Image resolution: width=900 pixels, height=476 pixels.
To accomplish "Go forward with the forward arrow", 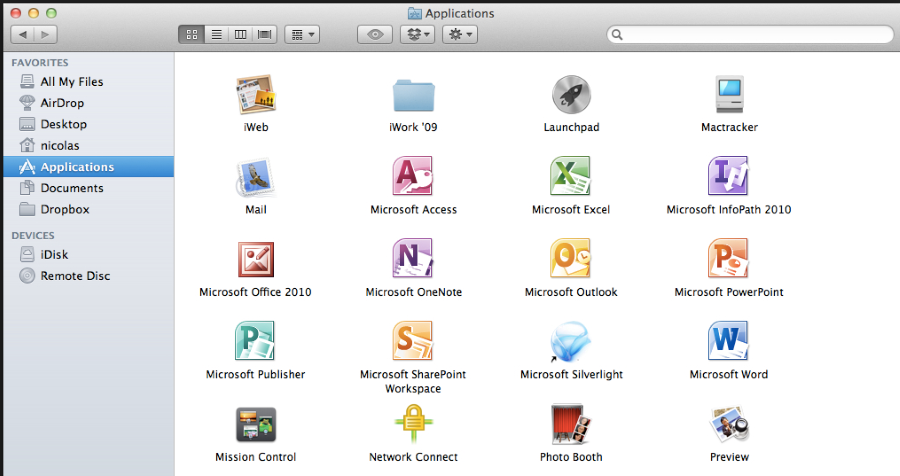I will pyautogui.click(x=45, y=34).
